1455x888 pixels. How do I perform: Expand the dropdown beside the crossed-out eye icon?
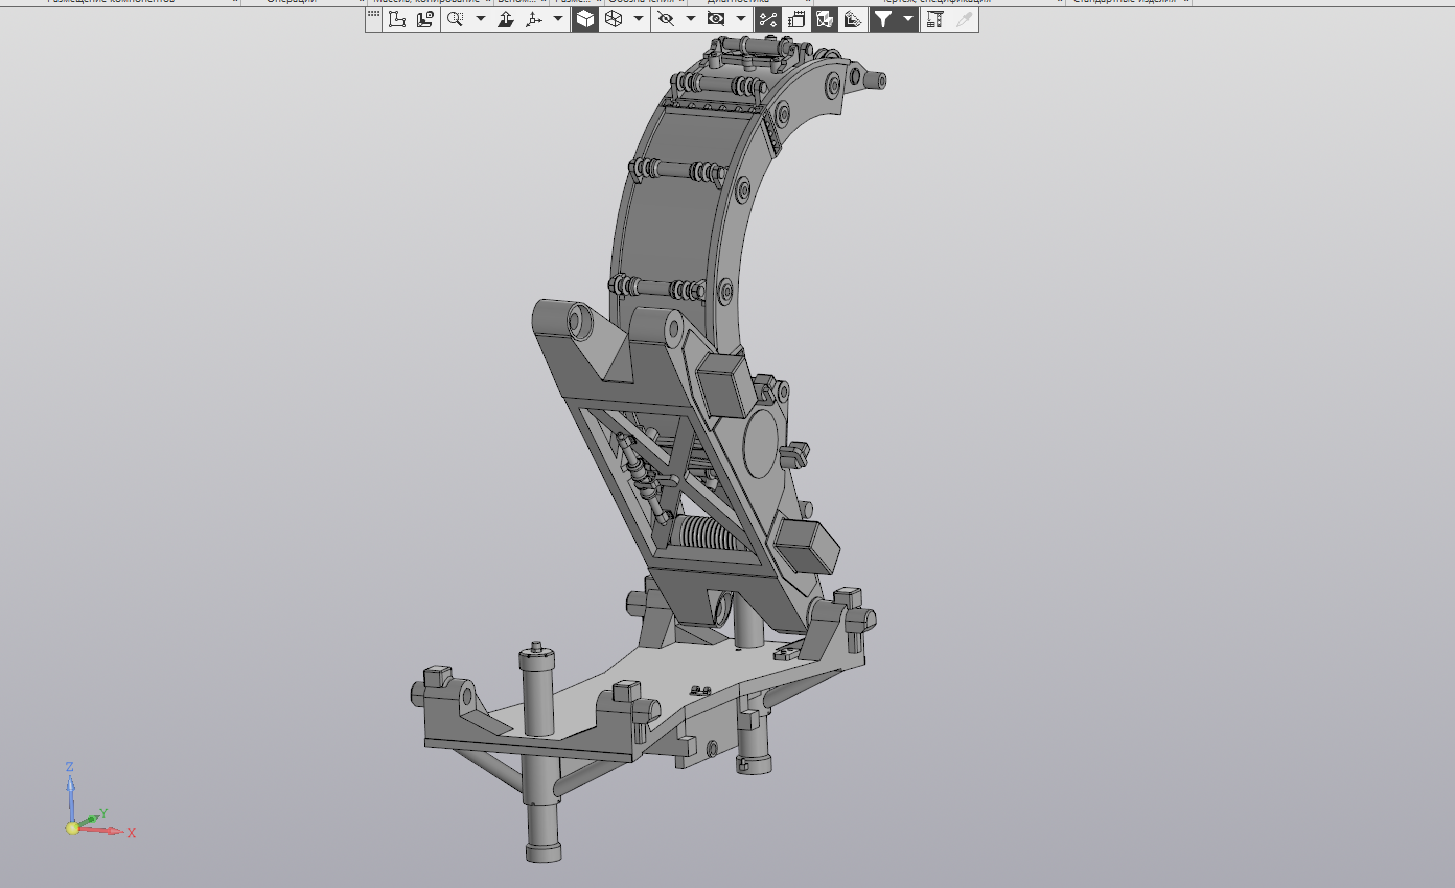[690, 19]
